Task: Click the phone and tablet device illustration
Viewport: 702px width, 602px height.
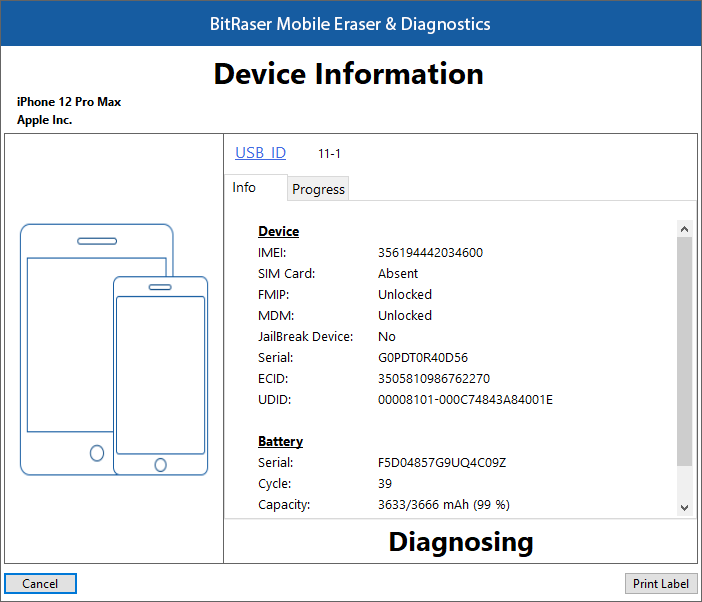Action: (x=114, y=350)
